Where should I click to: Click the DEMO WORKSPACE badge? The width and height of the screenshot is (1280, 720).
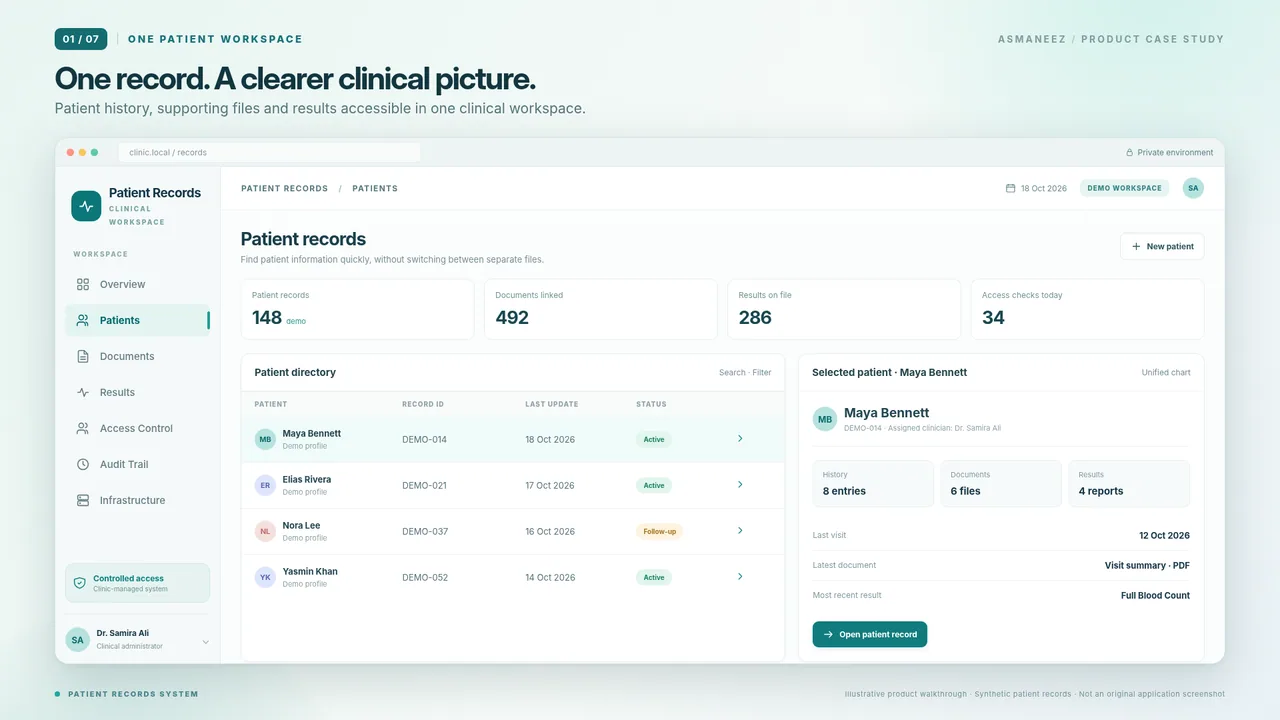tap(1124, 188)
